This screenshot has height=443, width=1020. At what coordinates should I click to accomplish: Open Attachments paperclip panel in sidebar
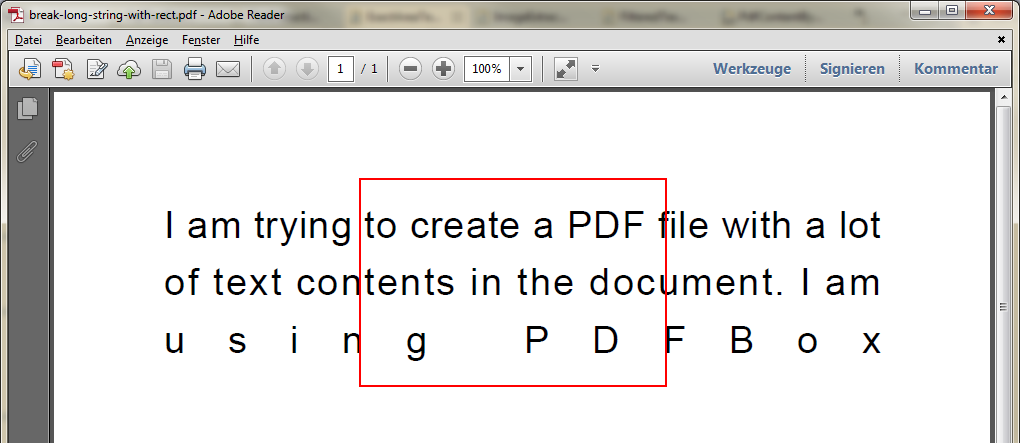[27, 151]
